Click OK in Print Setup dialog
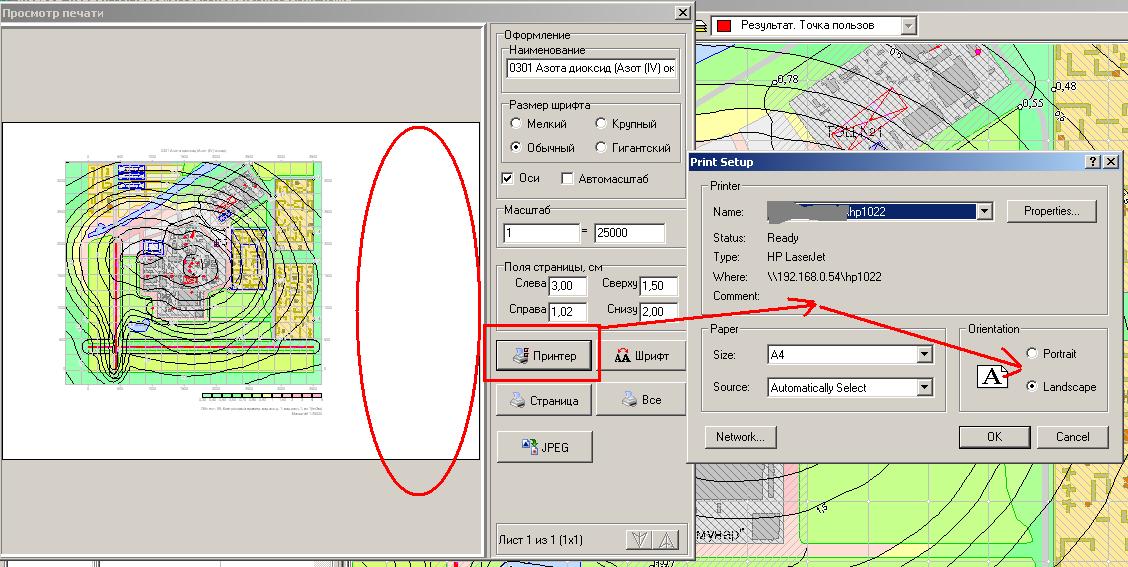Viewport: 1128px width, 567px height. tap(993, 437)
